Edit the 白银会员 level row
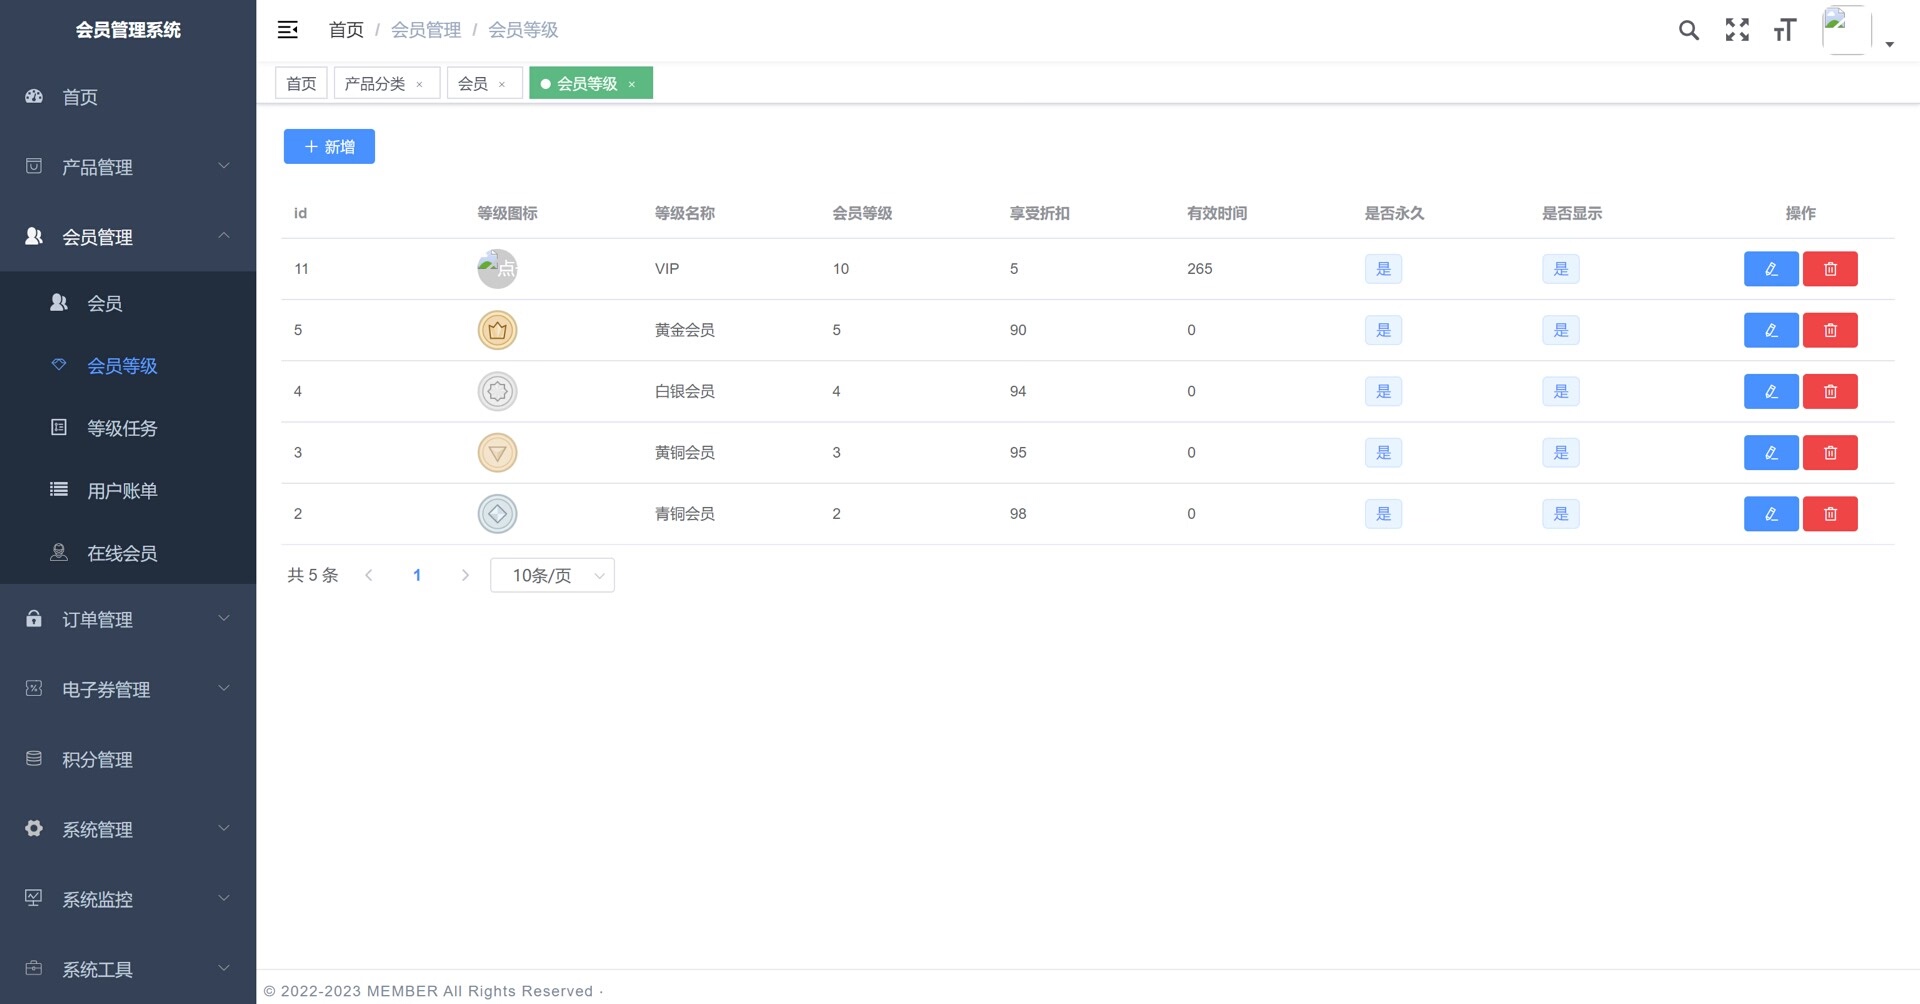The image size is (1920, 1004). pyautogui.click(x=1770, y=392)
